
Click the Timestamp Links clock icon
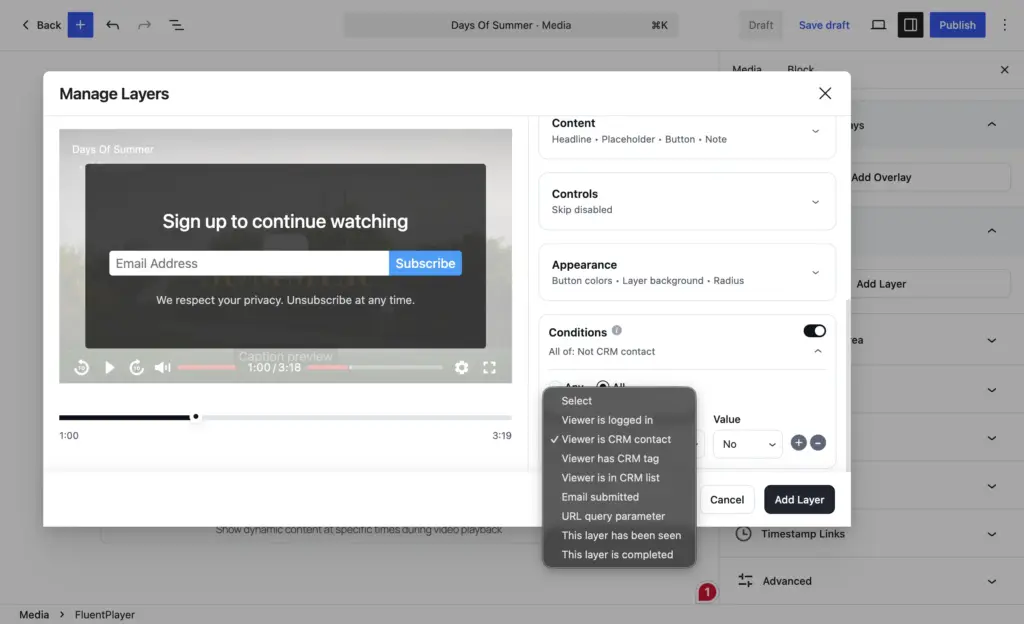[743, 533]
